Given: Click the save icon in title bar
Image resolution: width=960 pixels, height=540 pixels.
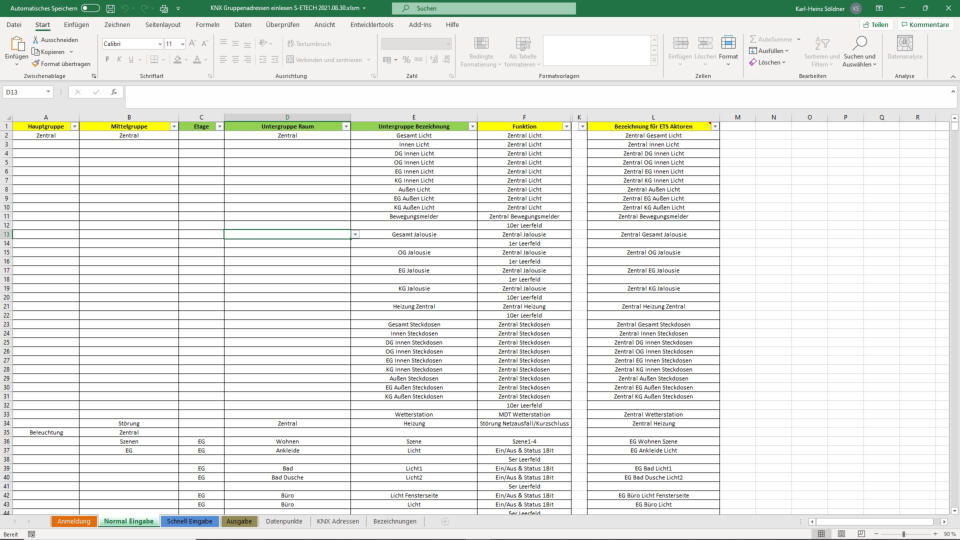Looking at the screenshot, I should [x=110, y=8].
